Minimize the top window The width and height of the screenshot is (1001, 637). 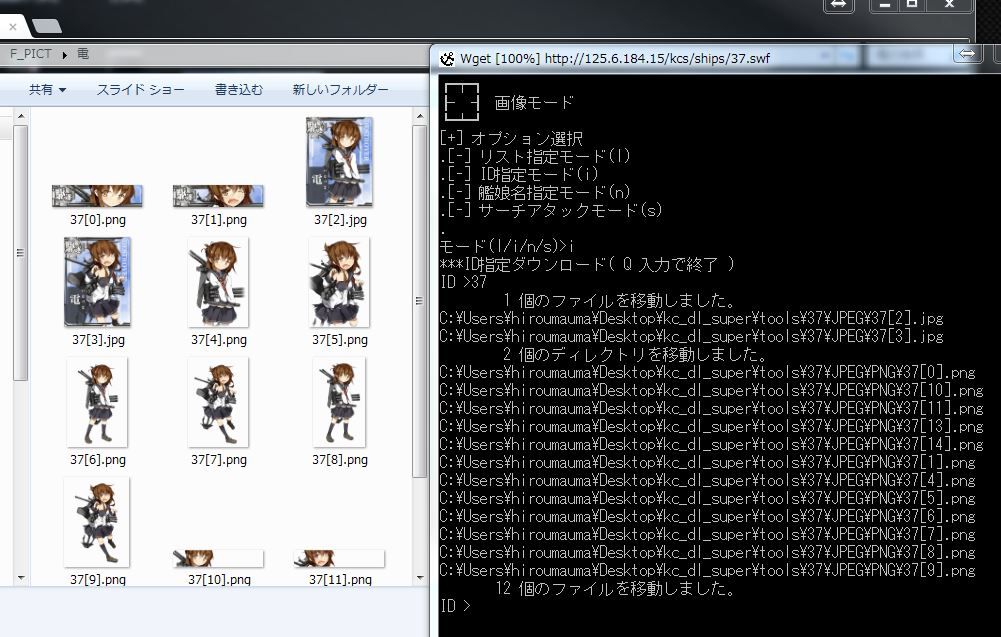point(885,5)
